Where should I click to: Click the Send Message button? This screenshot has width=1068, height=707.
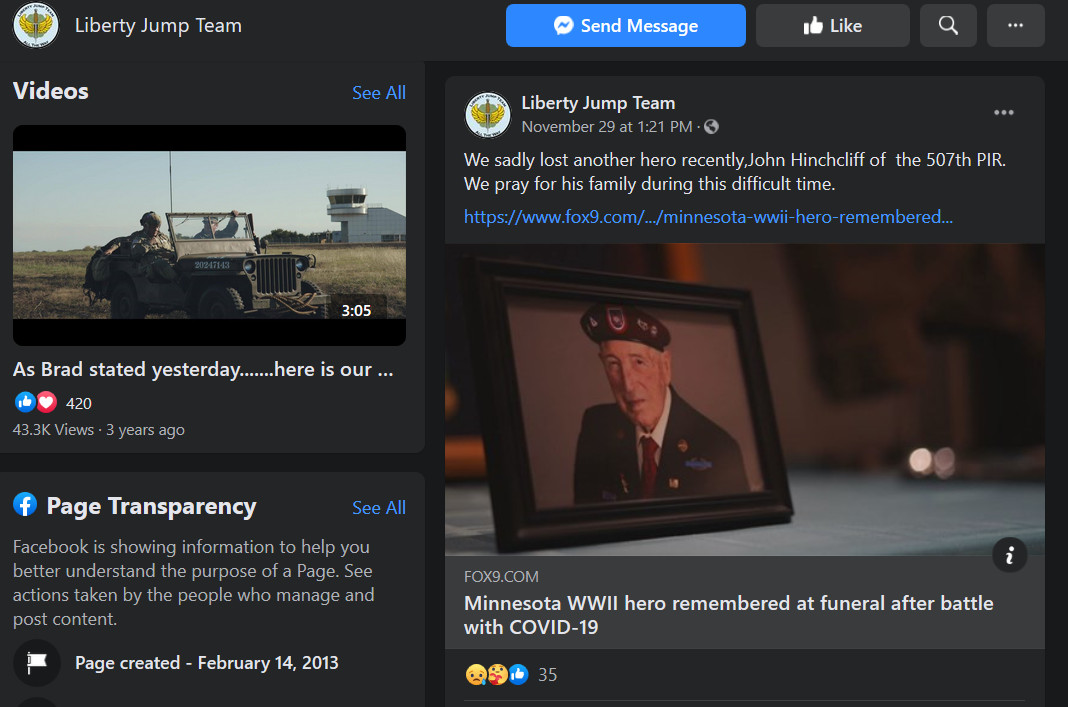(625, 25)
